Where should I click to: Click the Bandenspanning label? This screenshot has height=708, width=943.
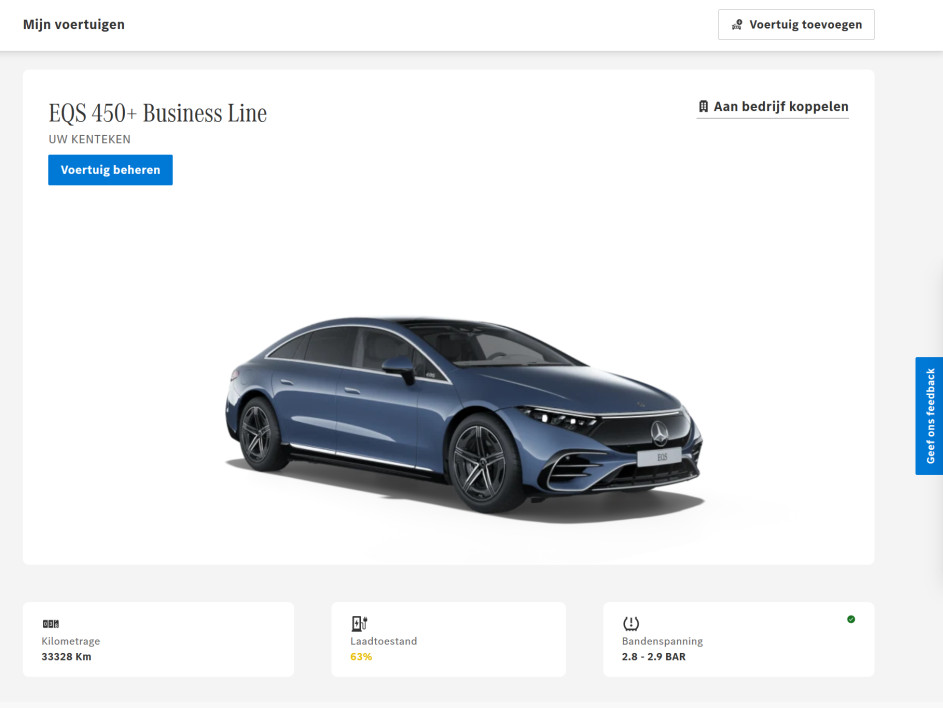point(662,641)
